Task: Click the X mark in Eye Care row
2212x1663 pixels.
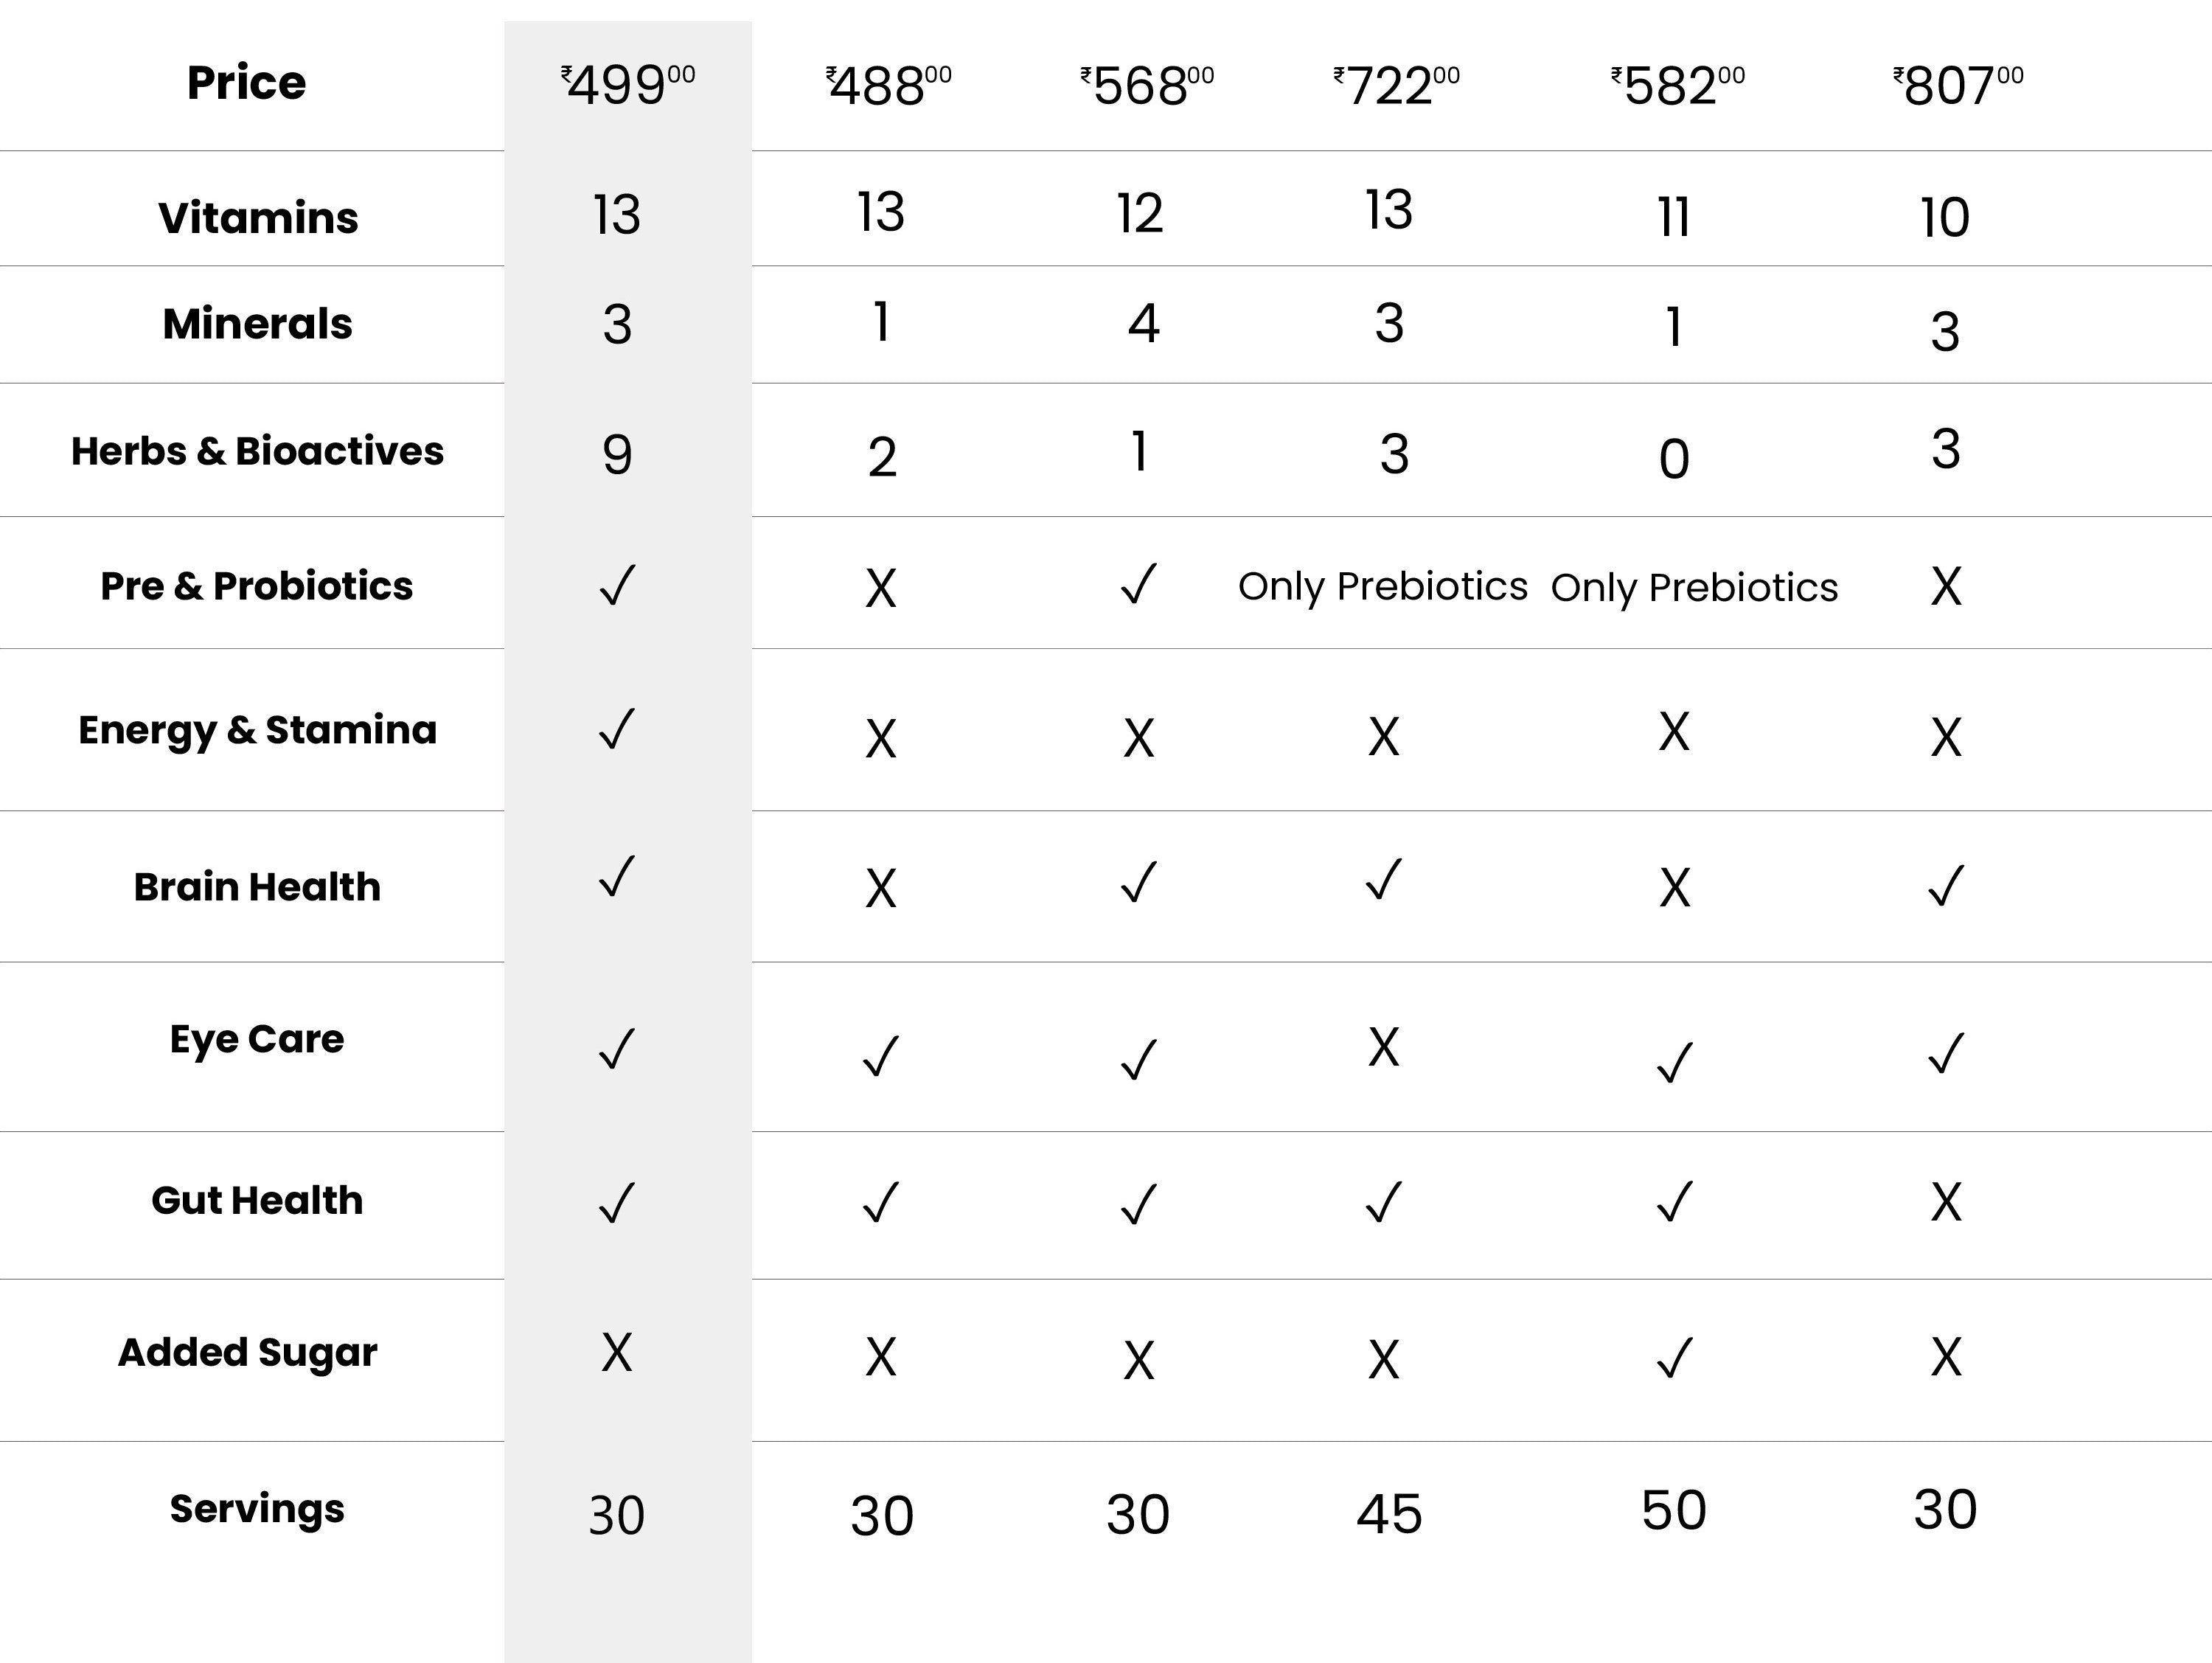Action: click(x=1384, y=1047)
